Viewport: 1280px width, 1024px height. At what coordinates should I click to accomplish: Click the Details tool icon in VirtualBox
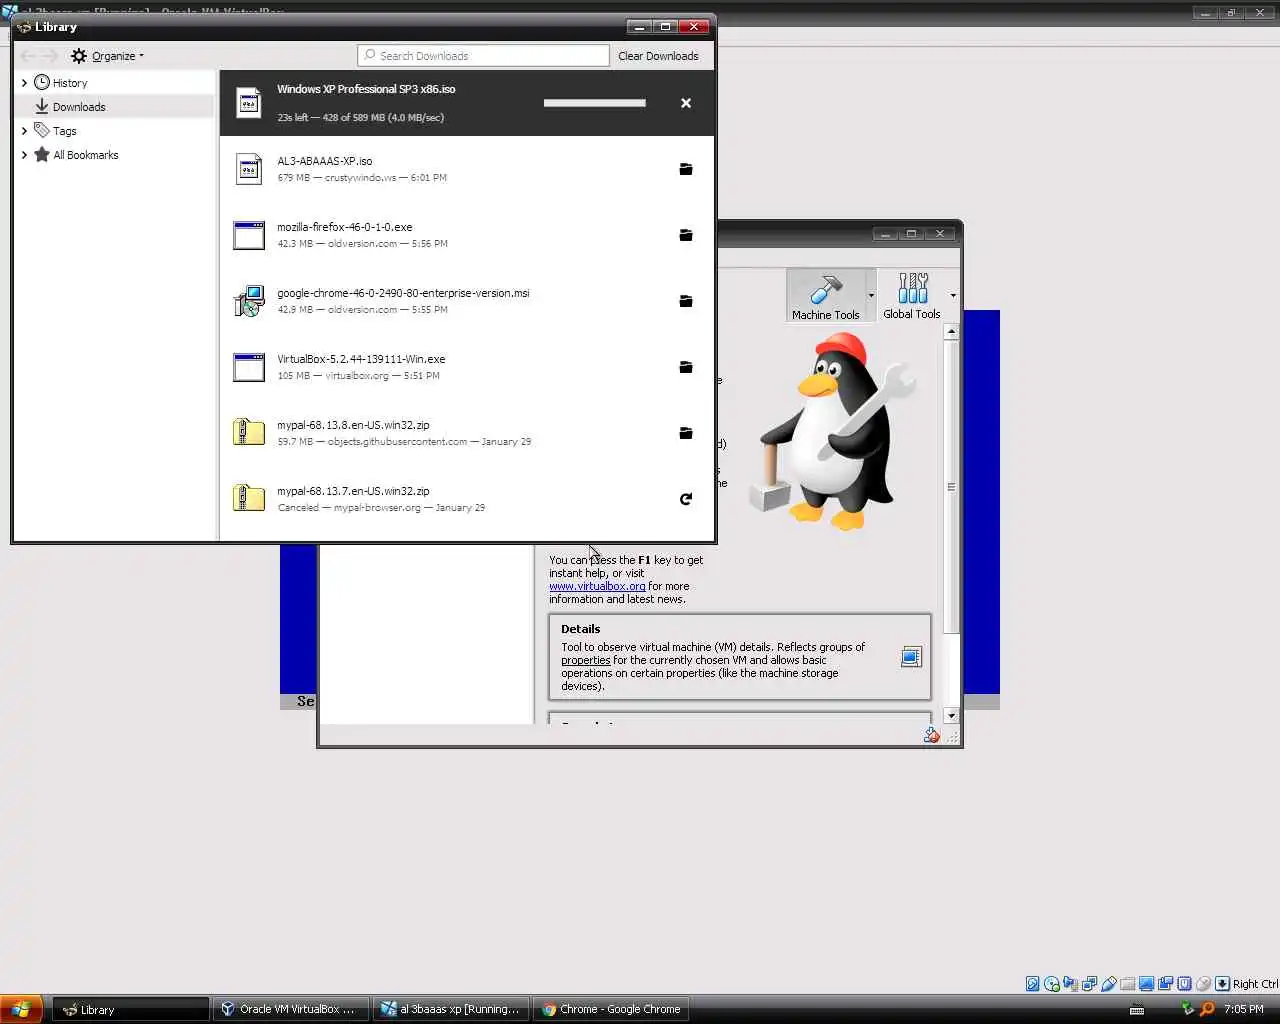point(911,657)
